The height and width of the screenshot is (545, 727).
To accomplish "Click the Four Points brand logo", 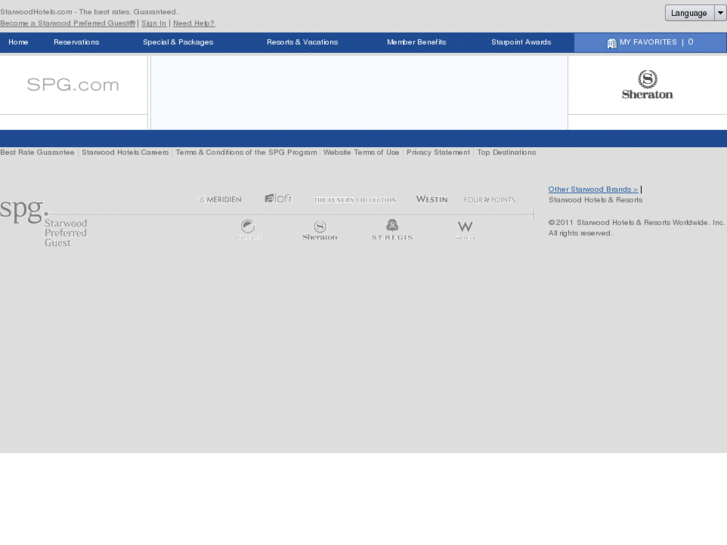I will (x=489, y=199).
